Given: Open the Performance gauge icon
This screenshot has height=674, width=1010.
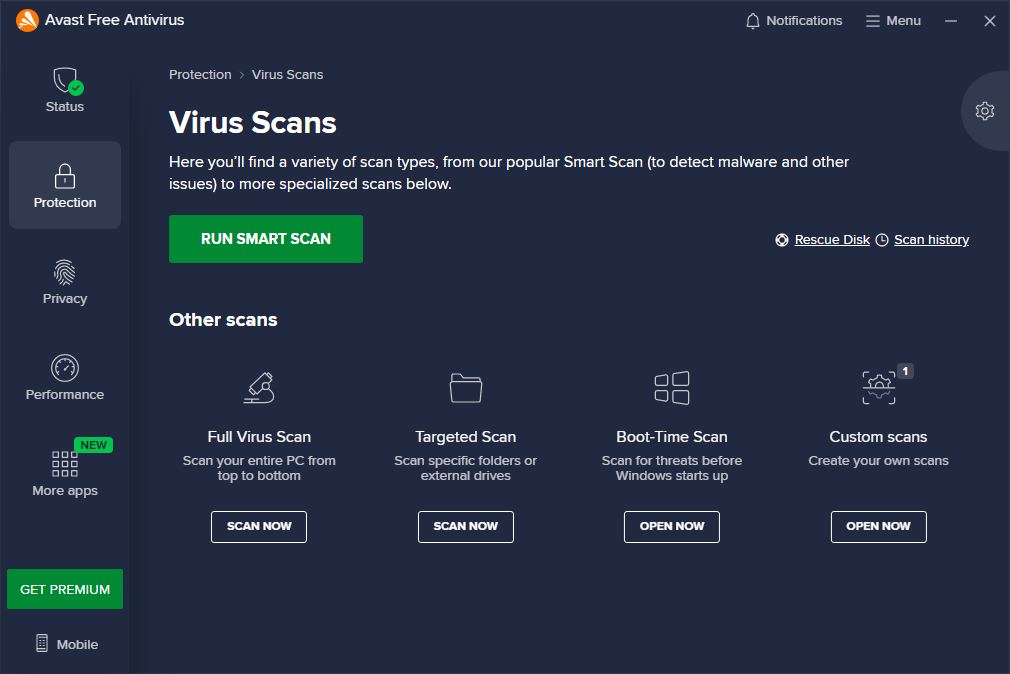Looking at the screenshot, I should pos(64,368).
